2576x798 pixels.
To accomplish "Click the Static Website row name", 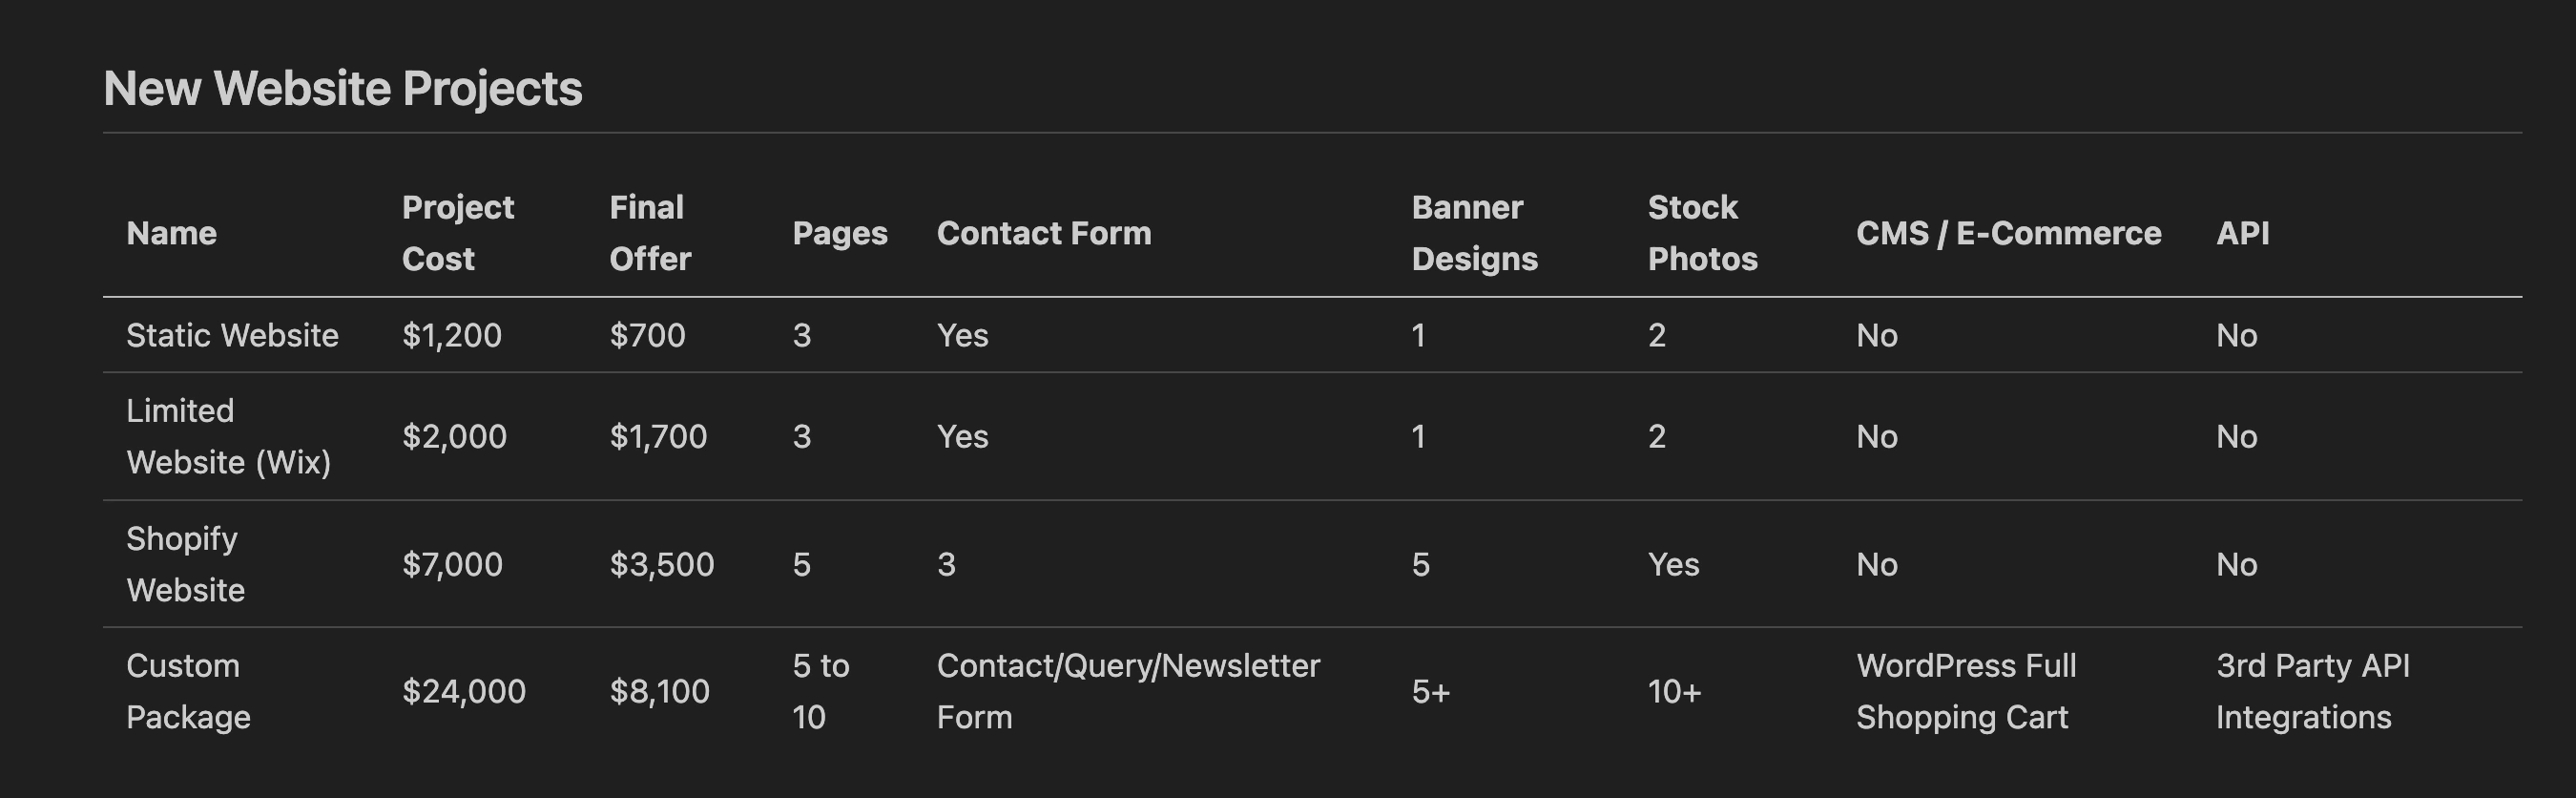I will [232, 335].
